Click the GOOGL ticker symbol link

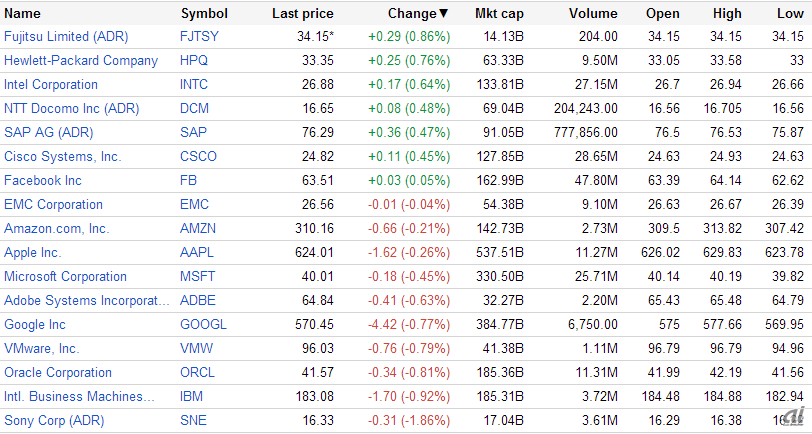[203, 325]
